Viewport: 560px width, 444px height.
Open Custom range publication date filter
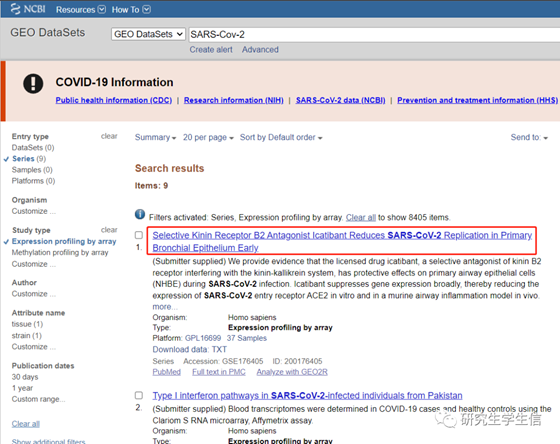pos(38,399)
